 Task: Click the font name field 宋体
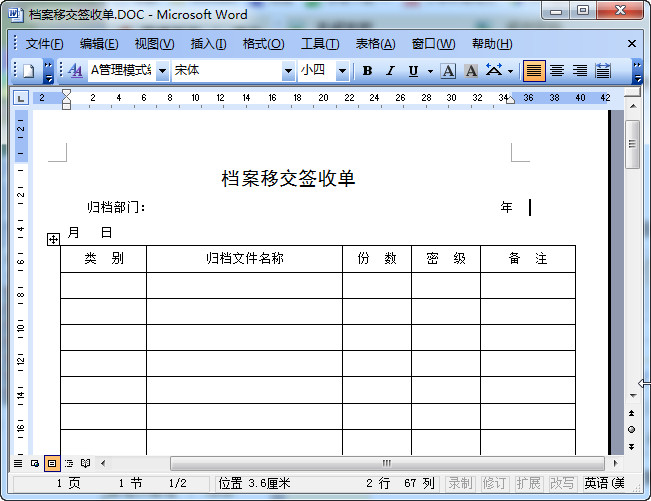227,71
